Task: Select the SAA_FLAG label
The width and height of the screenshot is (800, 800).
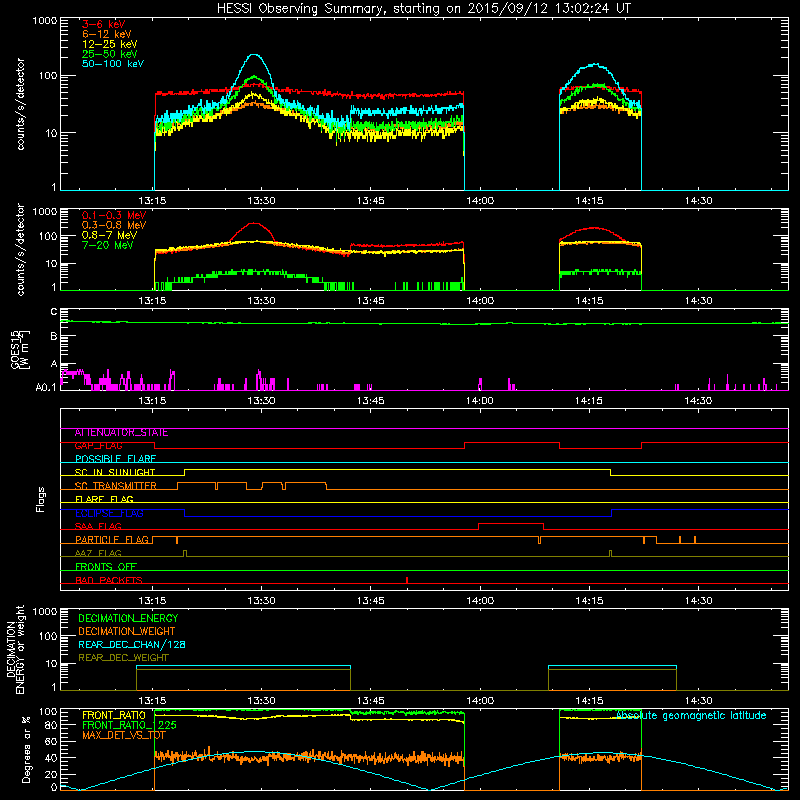Action: [x=98, y=527]
